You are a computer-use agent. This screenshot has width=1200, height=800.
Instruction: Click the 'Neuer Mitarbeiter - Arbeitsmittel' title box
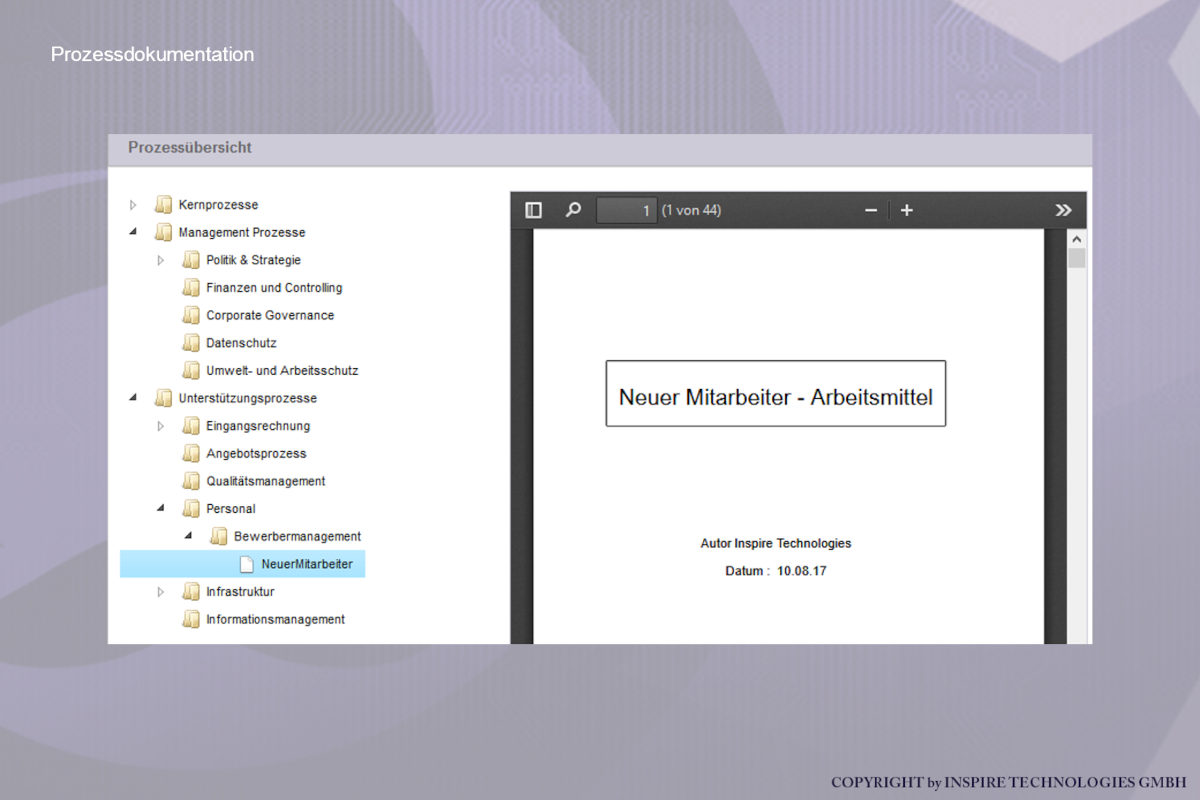776,394
